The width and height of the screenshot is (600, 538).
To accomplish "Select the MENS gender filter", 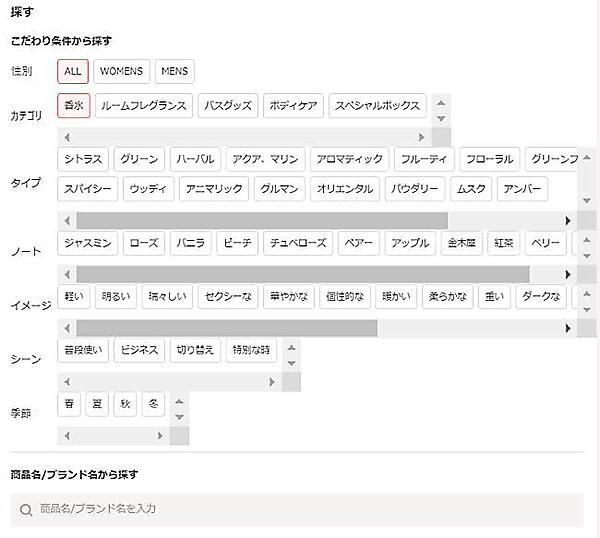I will pyautogui.click(x=174, y=71).
